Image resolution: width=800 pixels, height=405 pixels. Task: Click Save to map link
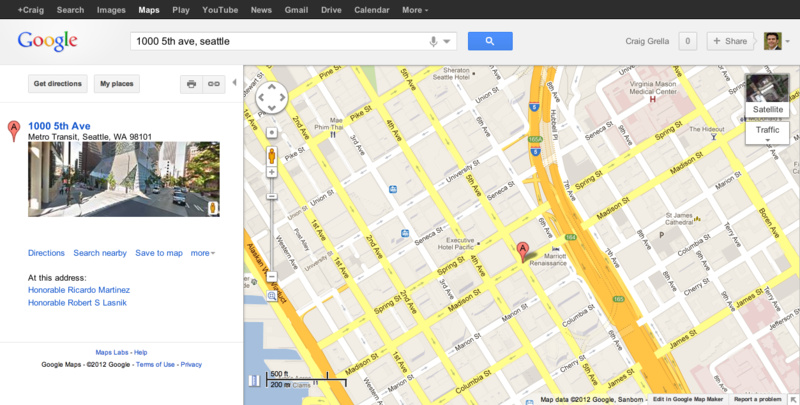tap(159, 253)
